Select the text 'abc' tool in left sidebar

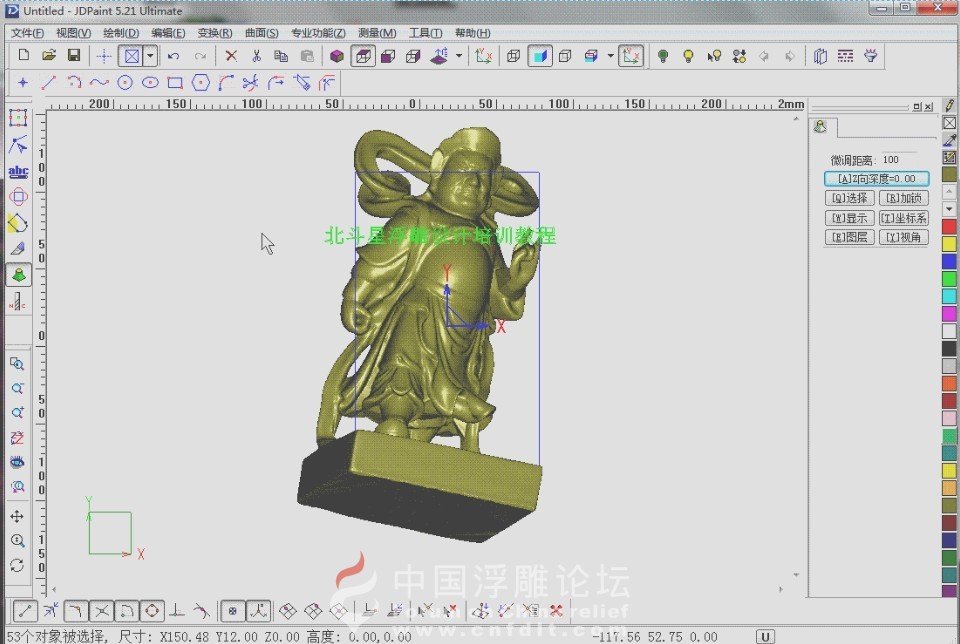click(x=18, y=171)
